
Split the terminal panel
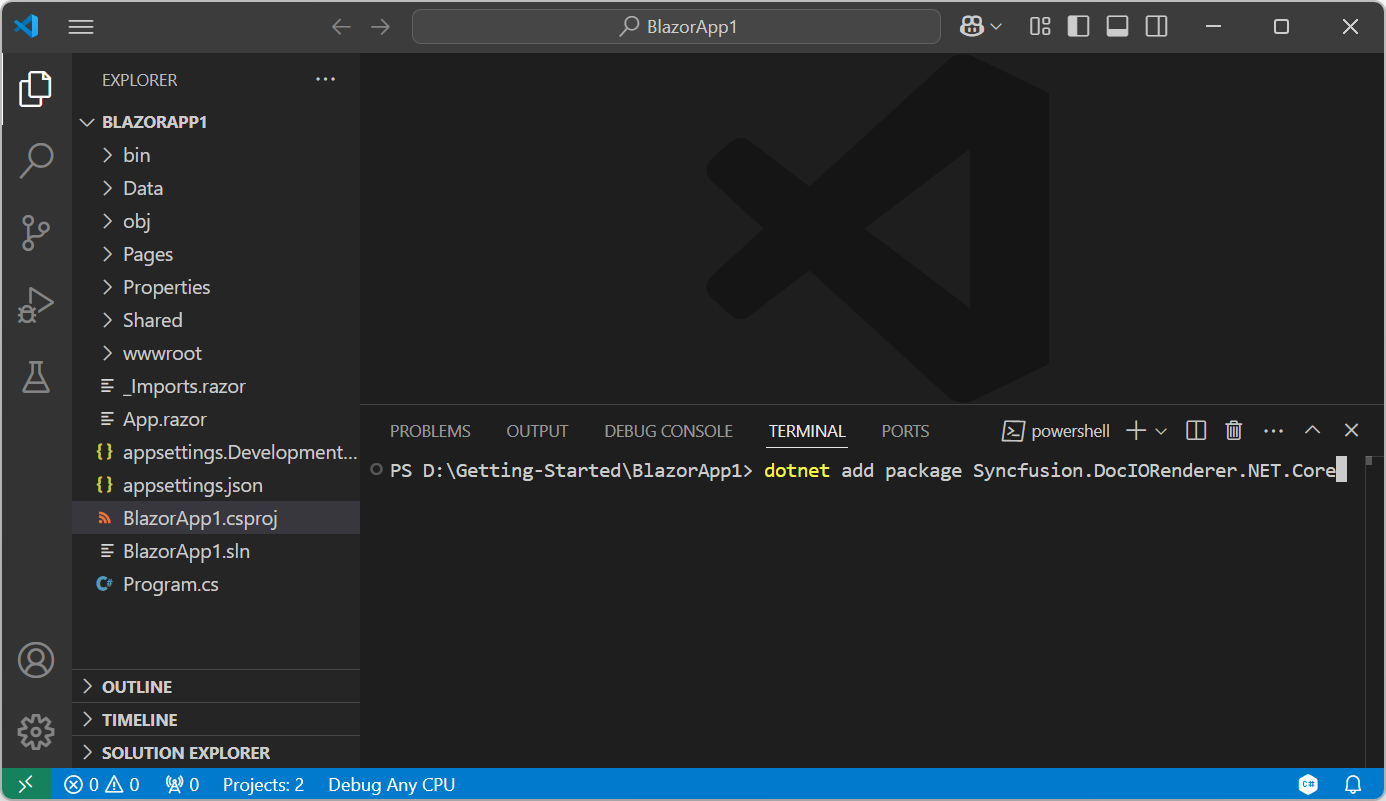point(1196,431)
